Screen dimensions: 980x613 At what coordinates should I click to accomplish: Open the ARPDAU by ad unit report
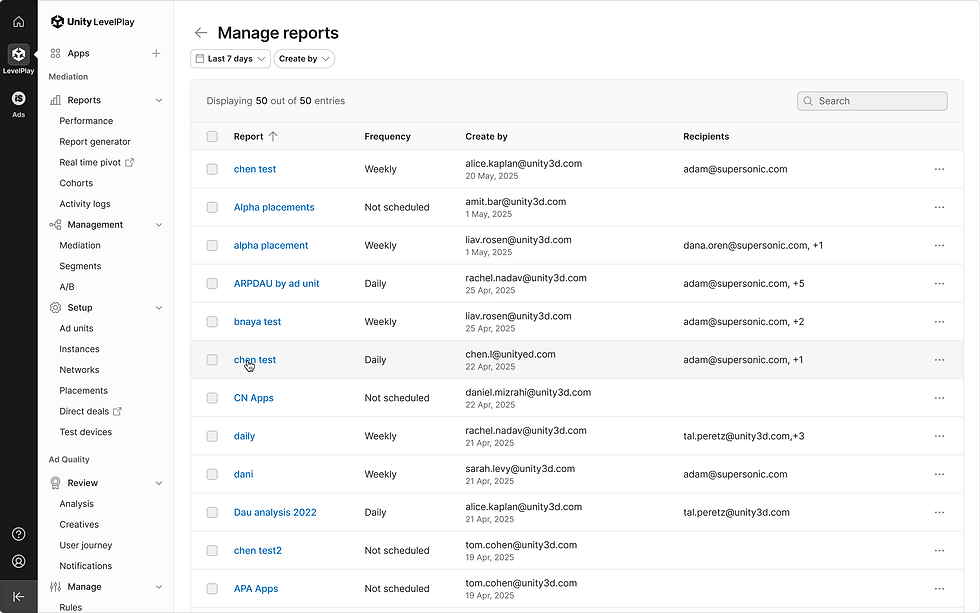(276, 284)
